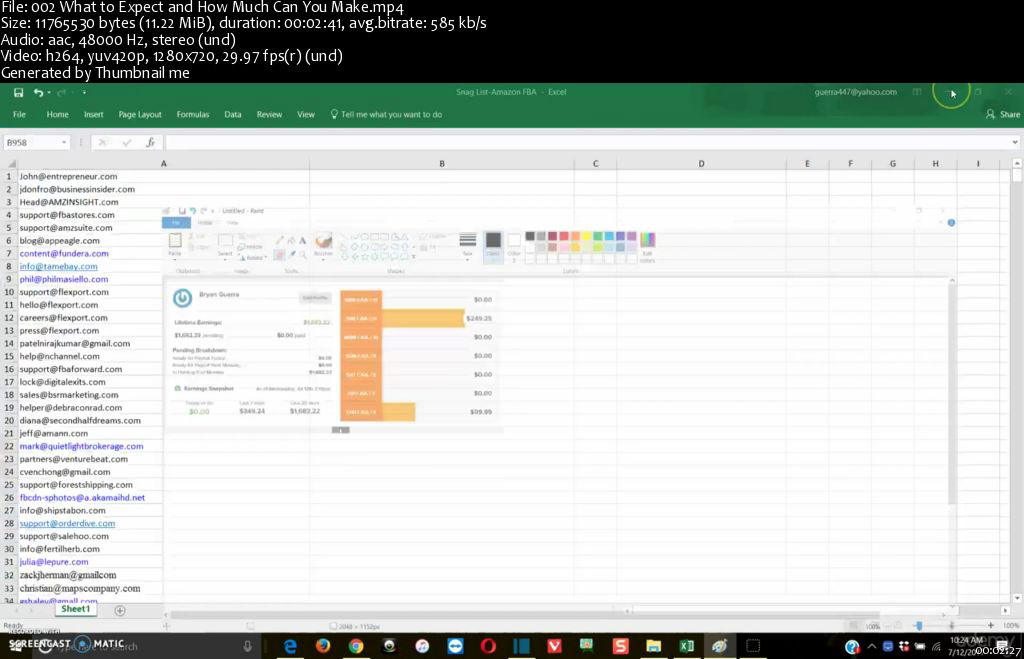
Task: Click the zoom slider handle
Action: click(x=919, y=626)
